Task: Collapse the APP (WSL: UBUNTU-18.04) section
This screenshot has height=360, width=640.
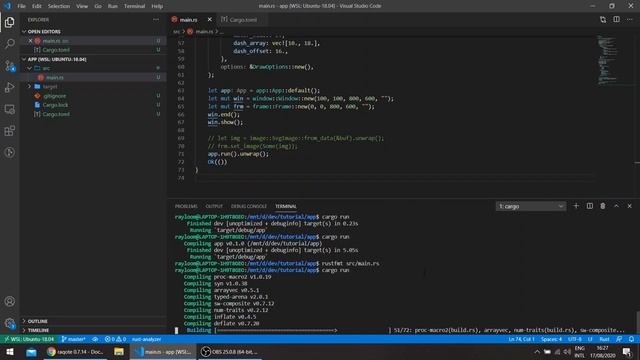Action: pos(24,59)
